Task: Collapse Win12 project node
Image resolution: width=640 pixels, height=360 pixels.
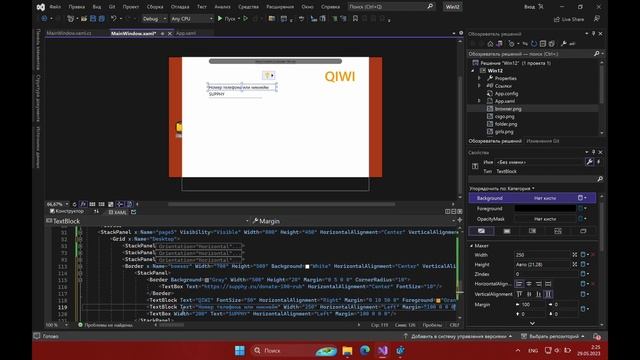Action: 473,71
